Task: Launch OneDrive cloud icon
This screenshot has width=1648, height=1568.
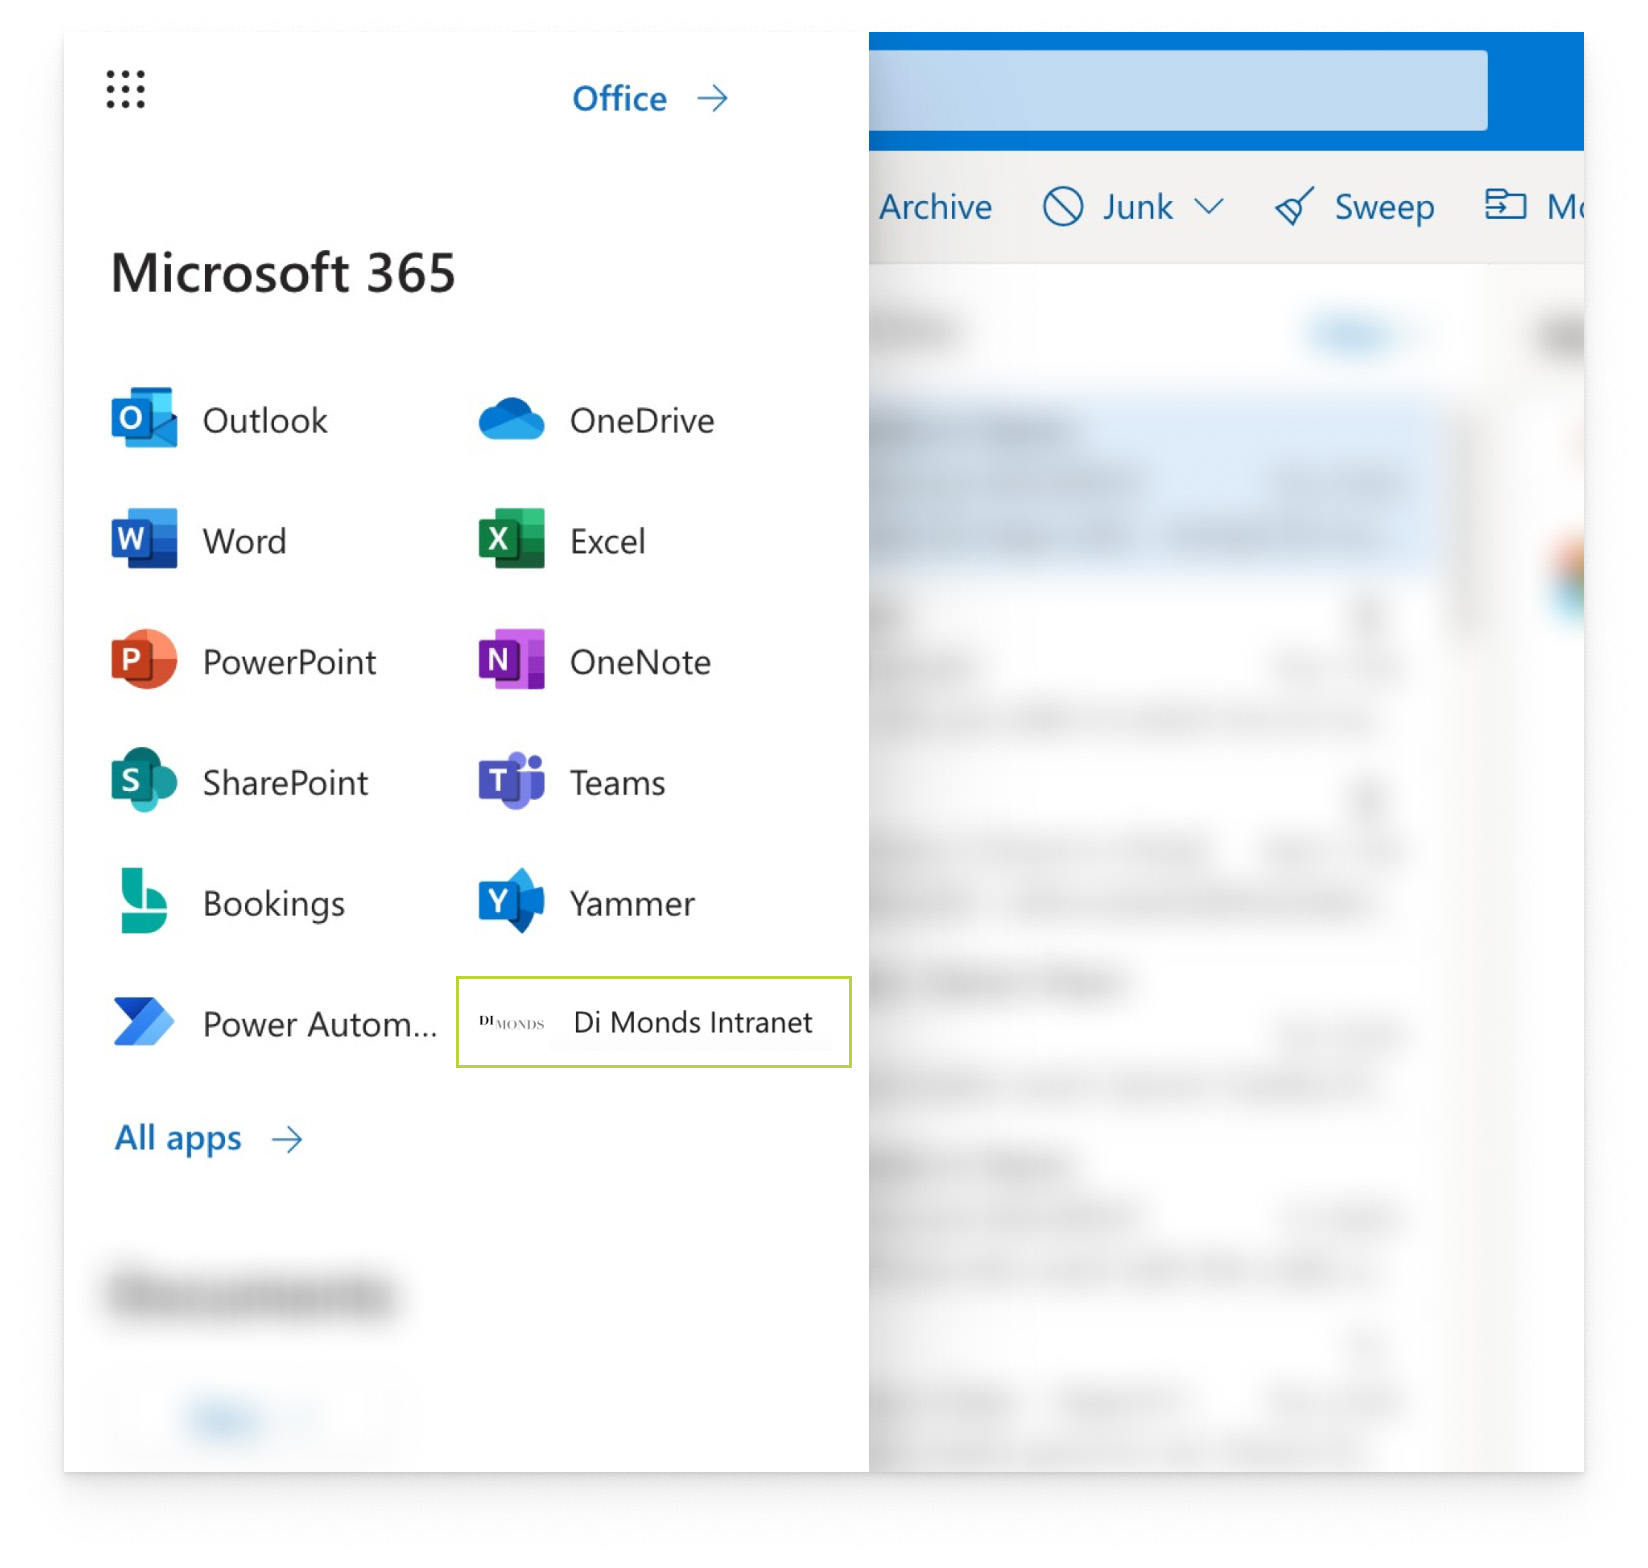Action: [x=511, y=419]
